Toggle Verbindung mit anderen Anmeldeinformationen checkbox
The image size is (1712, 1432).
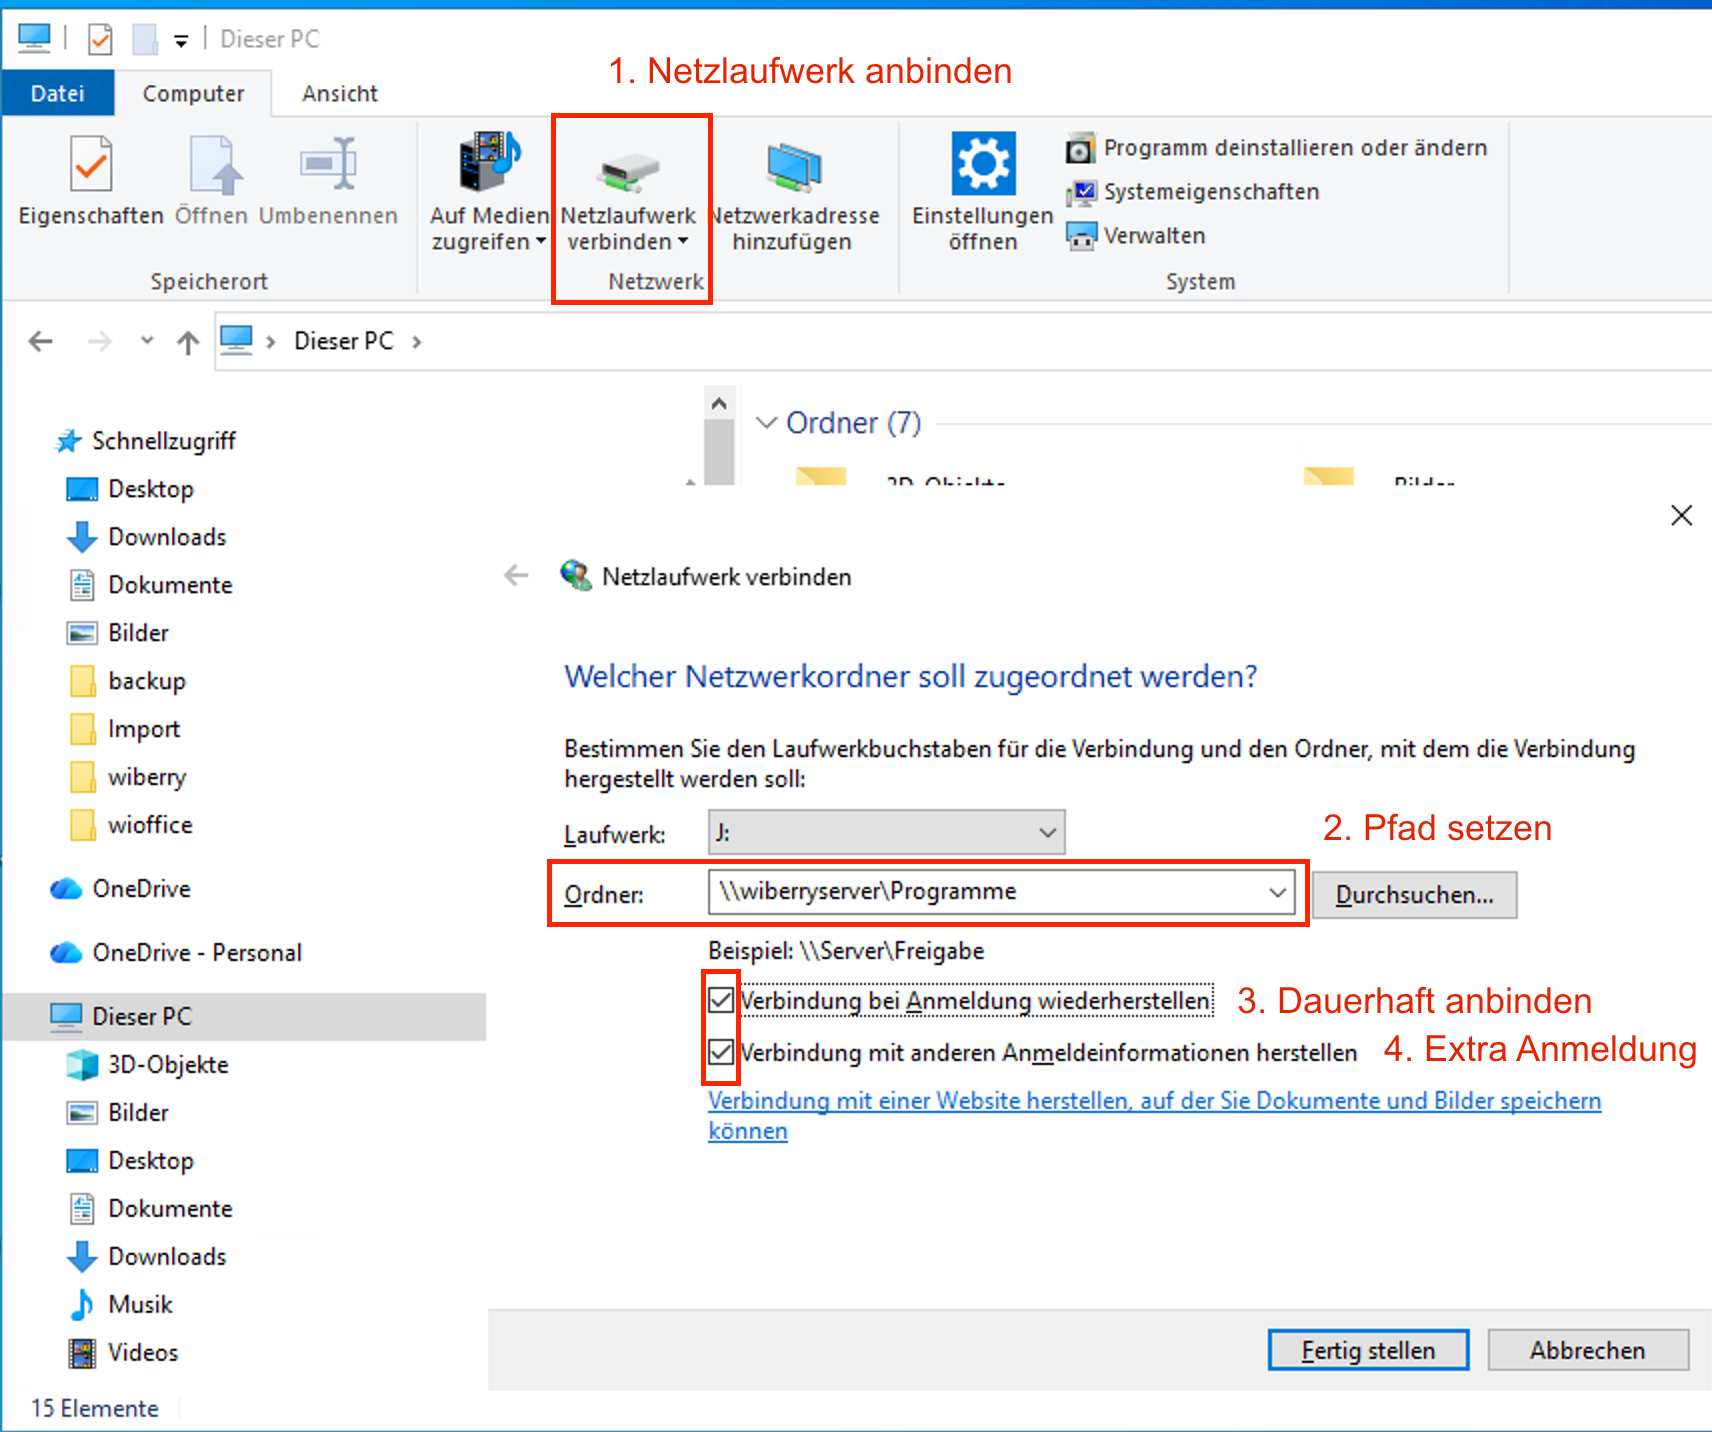tap(721, 1052)
